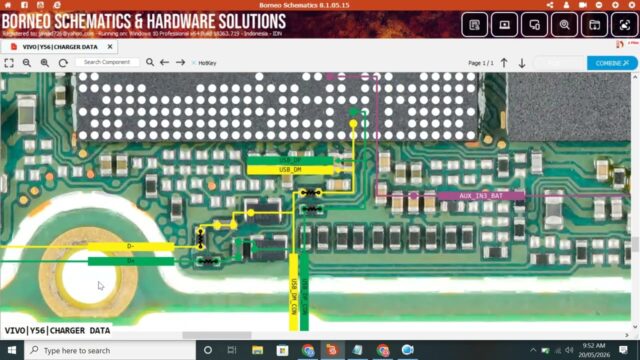Open Task View on taskbar
640x360 pixels.
(x=232, y=350)
